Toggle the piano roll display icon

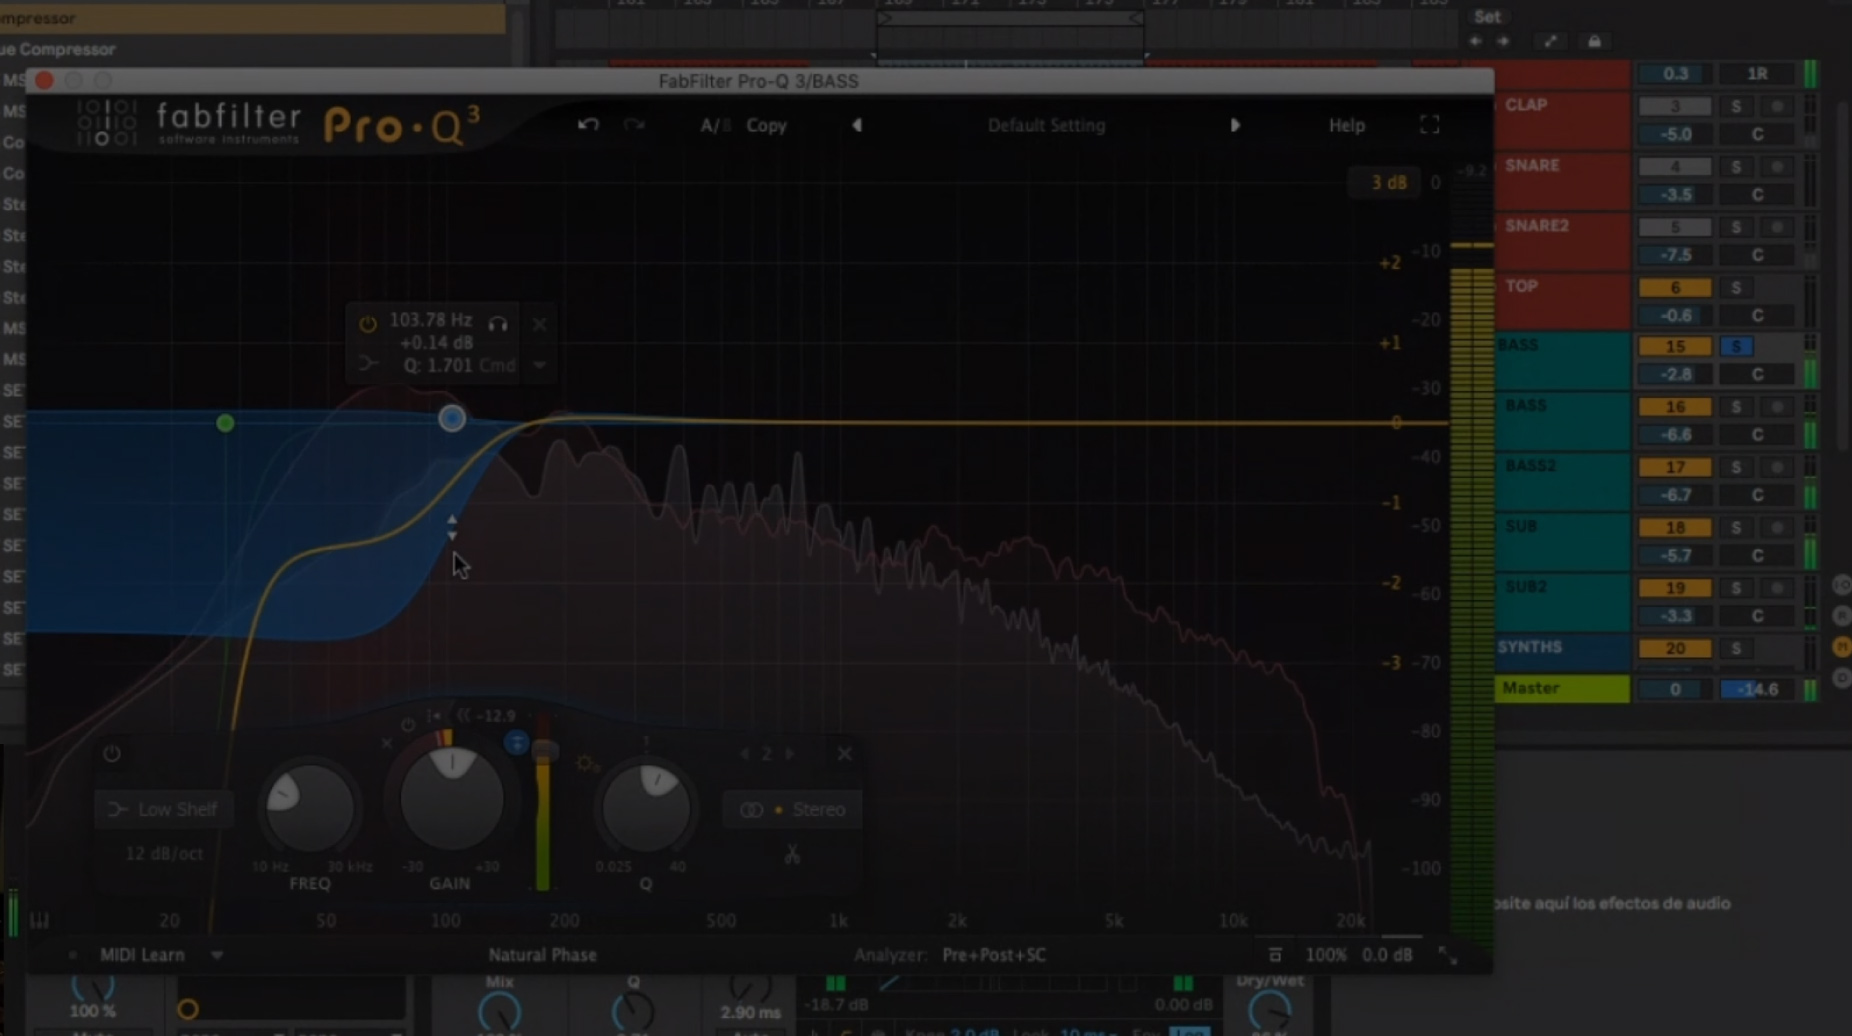[x=40, y=919]
